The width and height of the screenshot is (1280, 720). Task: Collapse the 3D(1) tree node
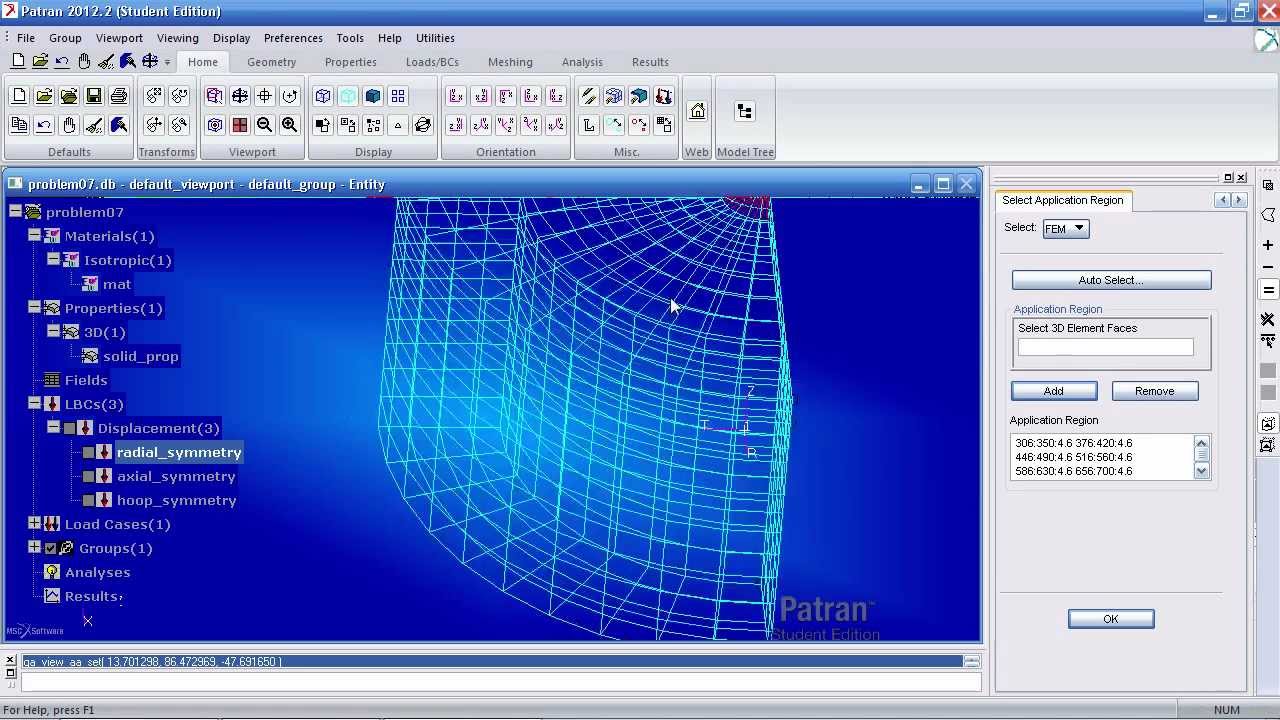tap(53, 331)
